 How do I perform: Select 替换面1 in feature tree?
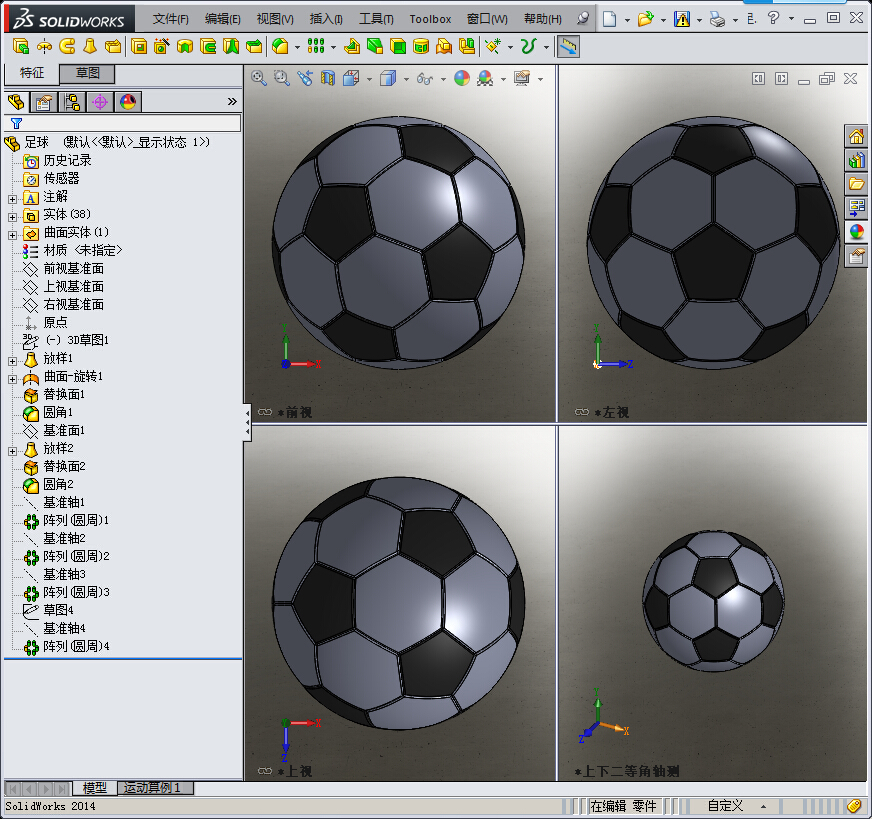point(64,394)
